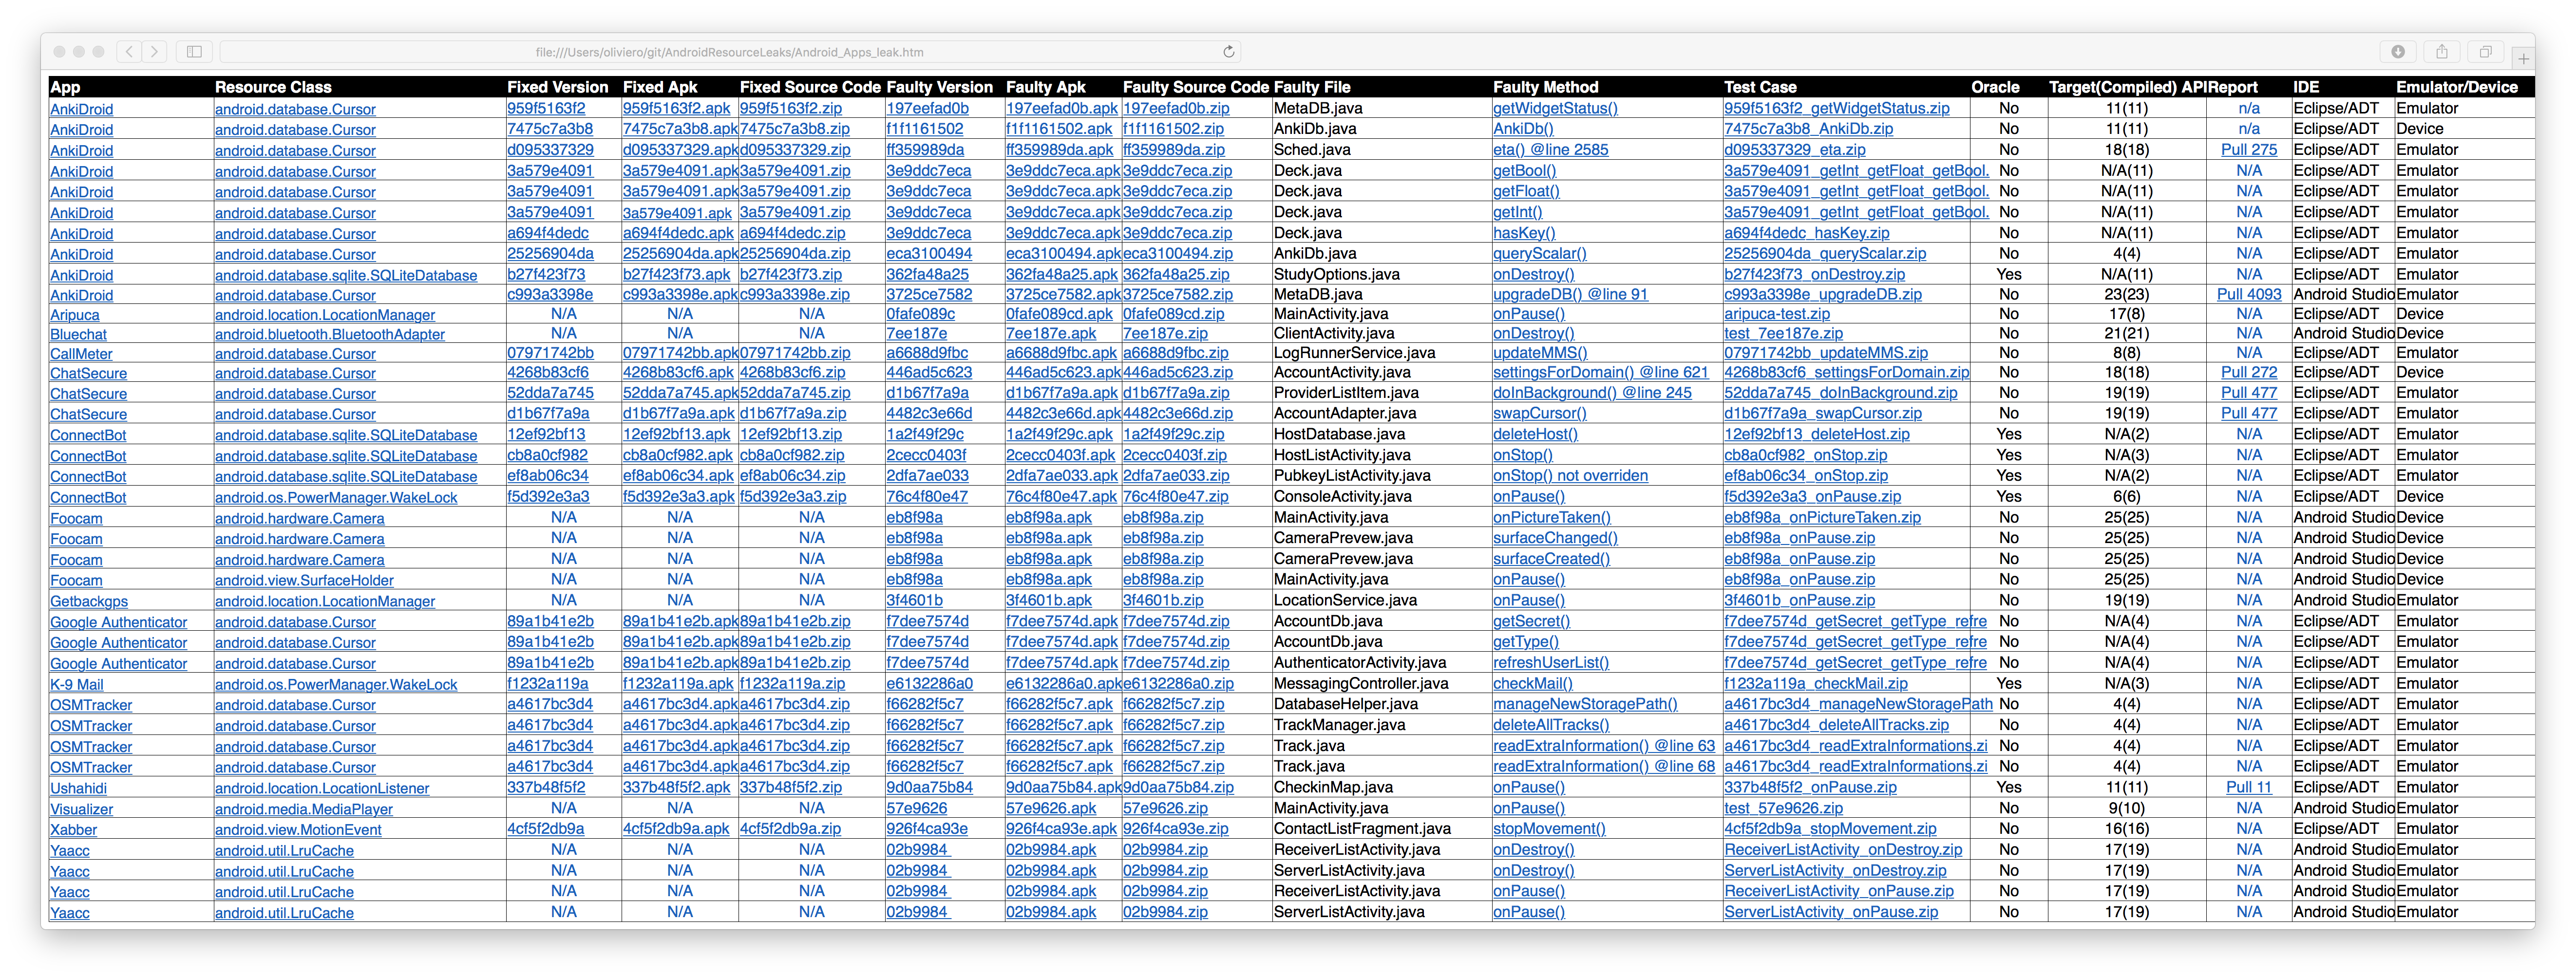Download aripuca-test.zip test case
The width and height of the screenshot is (2576, 978).
point(1776,314)
